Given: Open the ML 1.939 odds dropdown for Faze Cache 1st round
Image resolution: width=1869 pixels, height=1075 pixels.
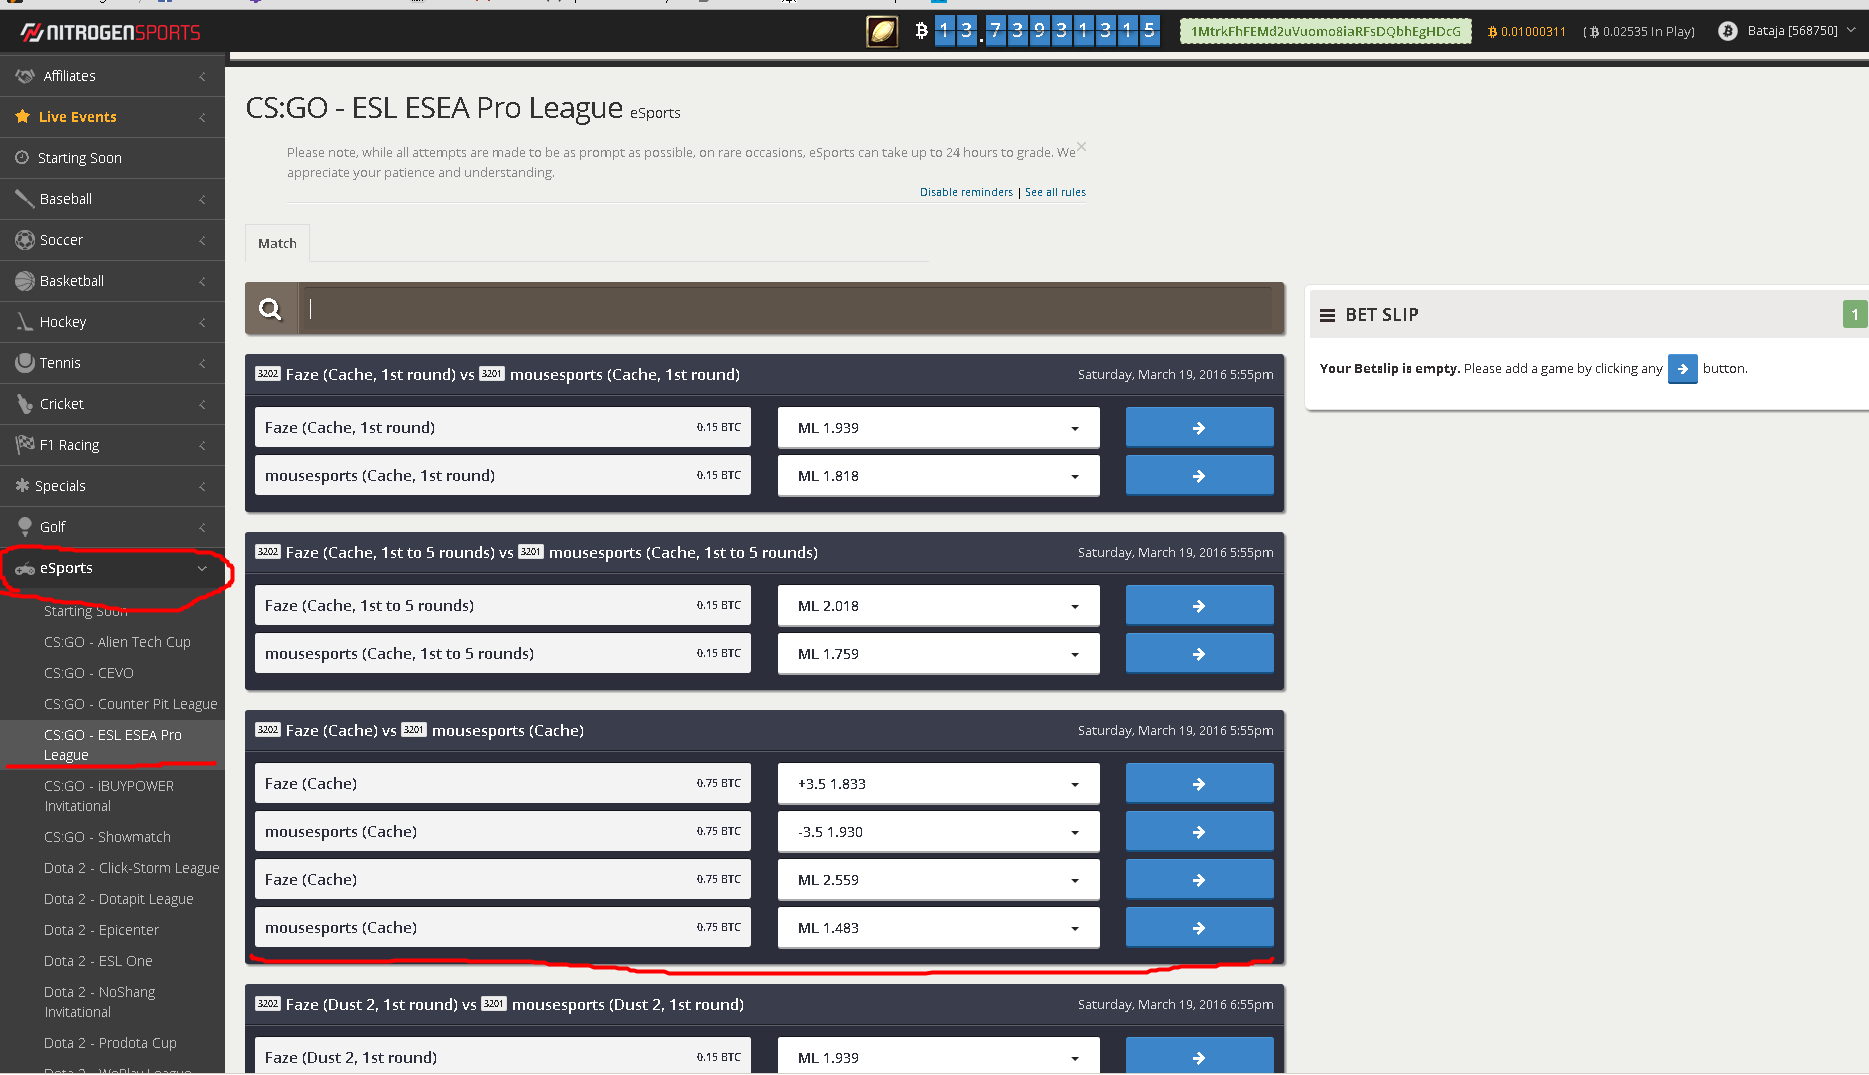Looking at the screenshot, I should (x=938, y=428).
